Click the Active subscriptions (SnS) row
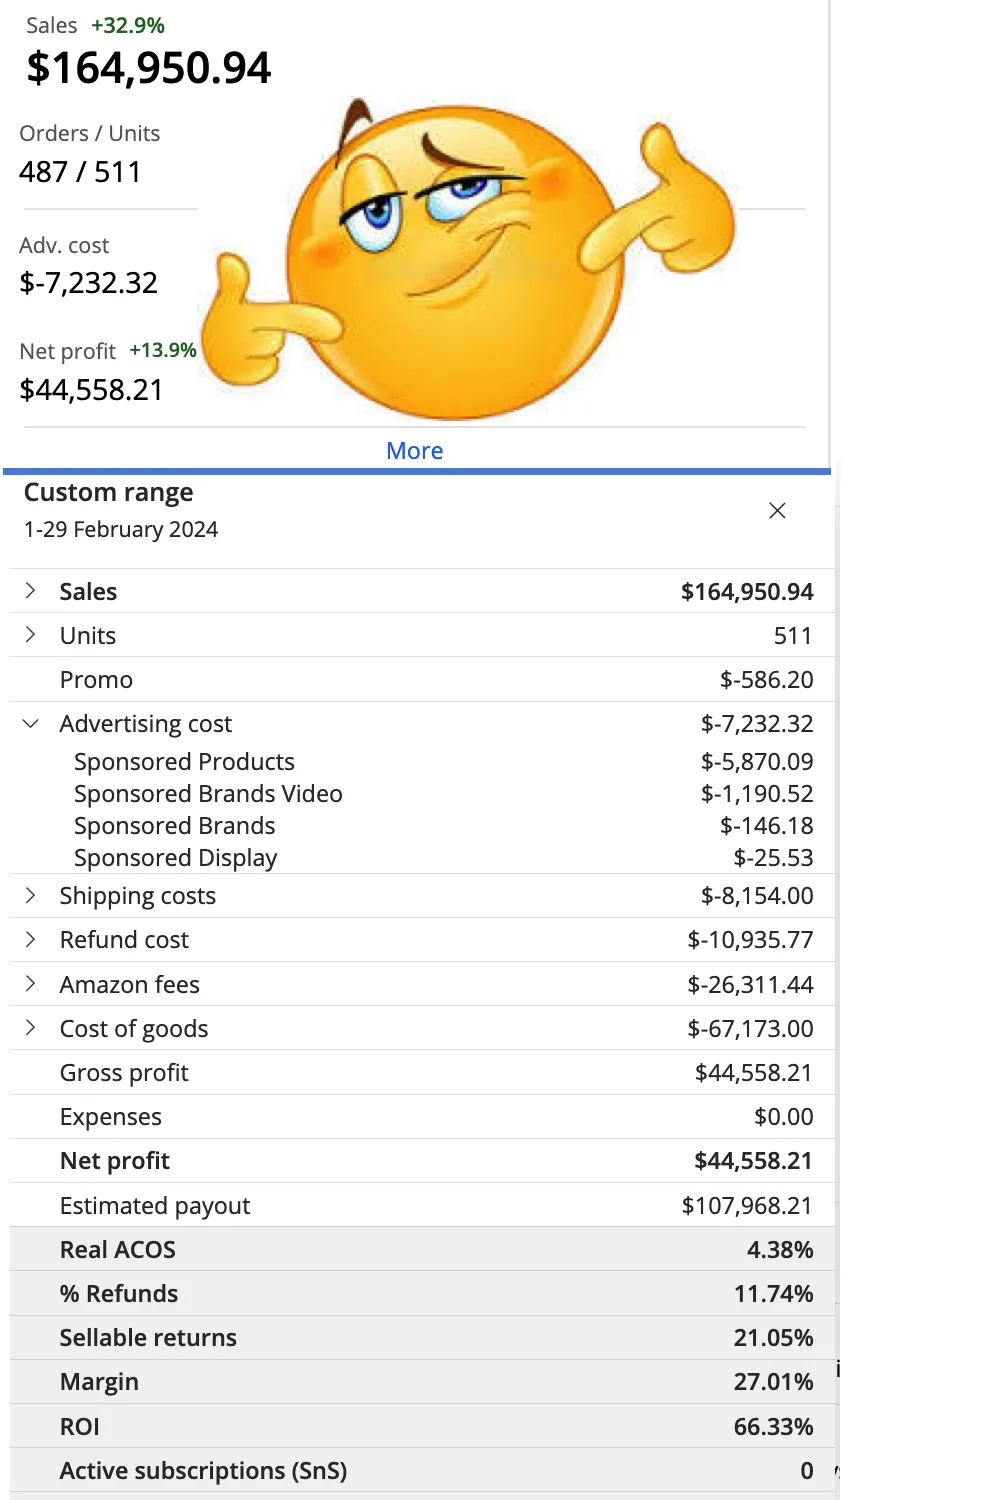 pyautogui.click(x=203, y=1471)
